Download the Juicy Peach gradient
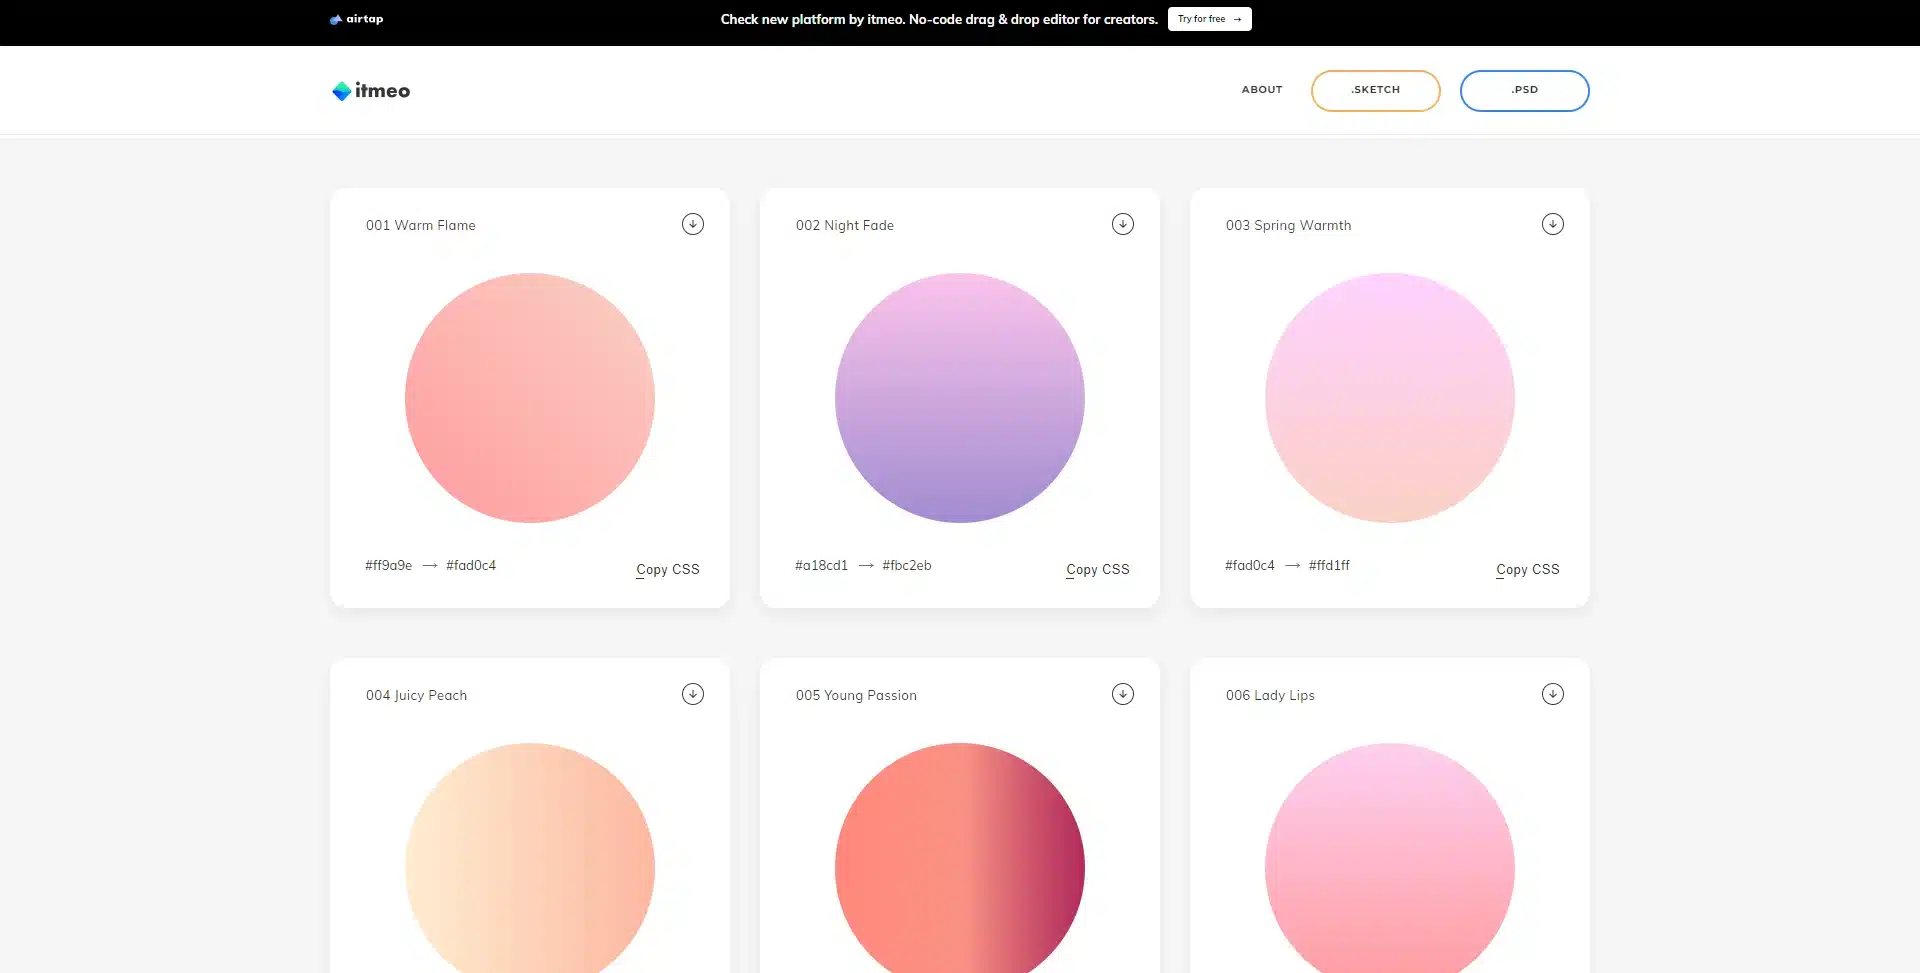The width and height of the screenshot is (1920, 973). [x=692, y=694]
